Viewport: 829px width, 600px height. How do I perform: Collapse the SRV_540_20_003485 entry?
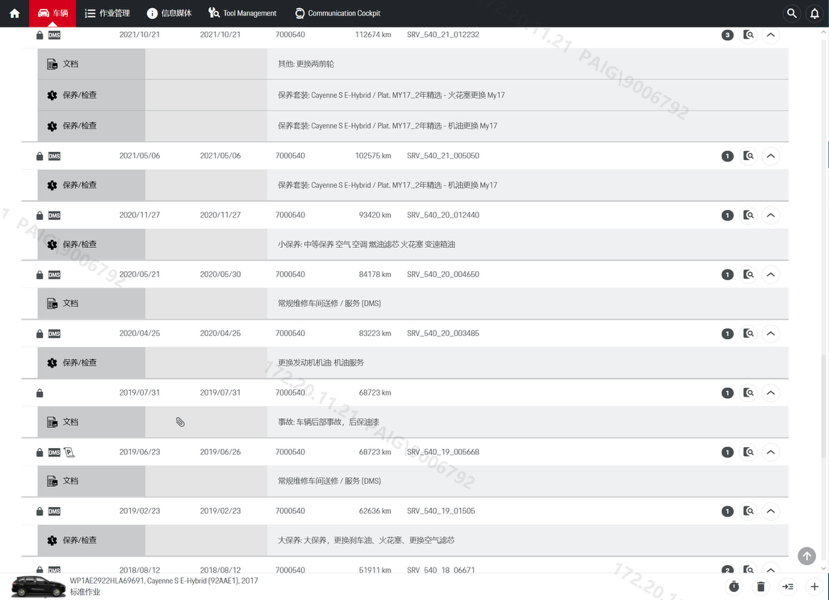click(x=771, y=334)
